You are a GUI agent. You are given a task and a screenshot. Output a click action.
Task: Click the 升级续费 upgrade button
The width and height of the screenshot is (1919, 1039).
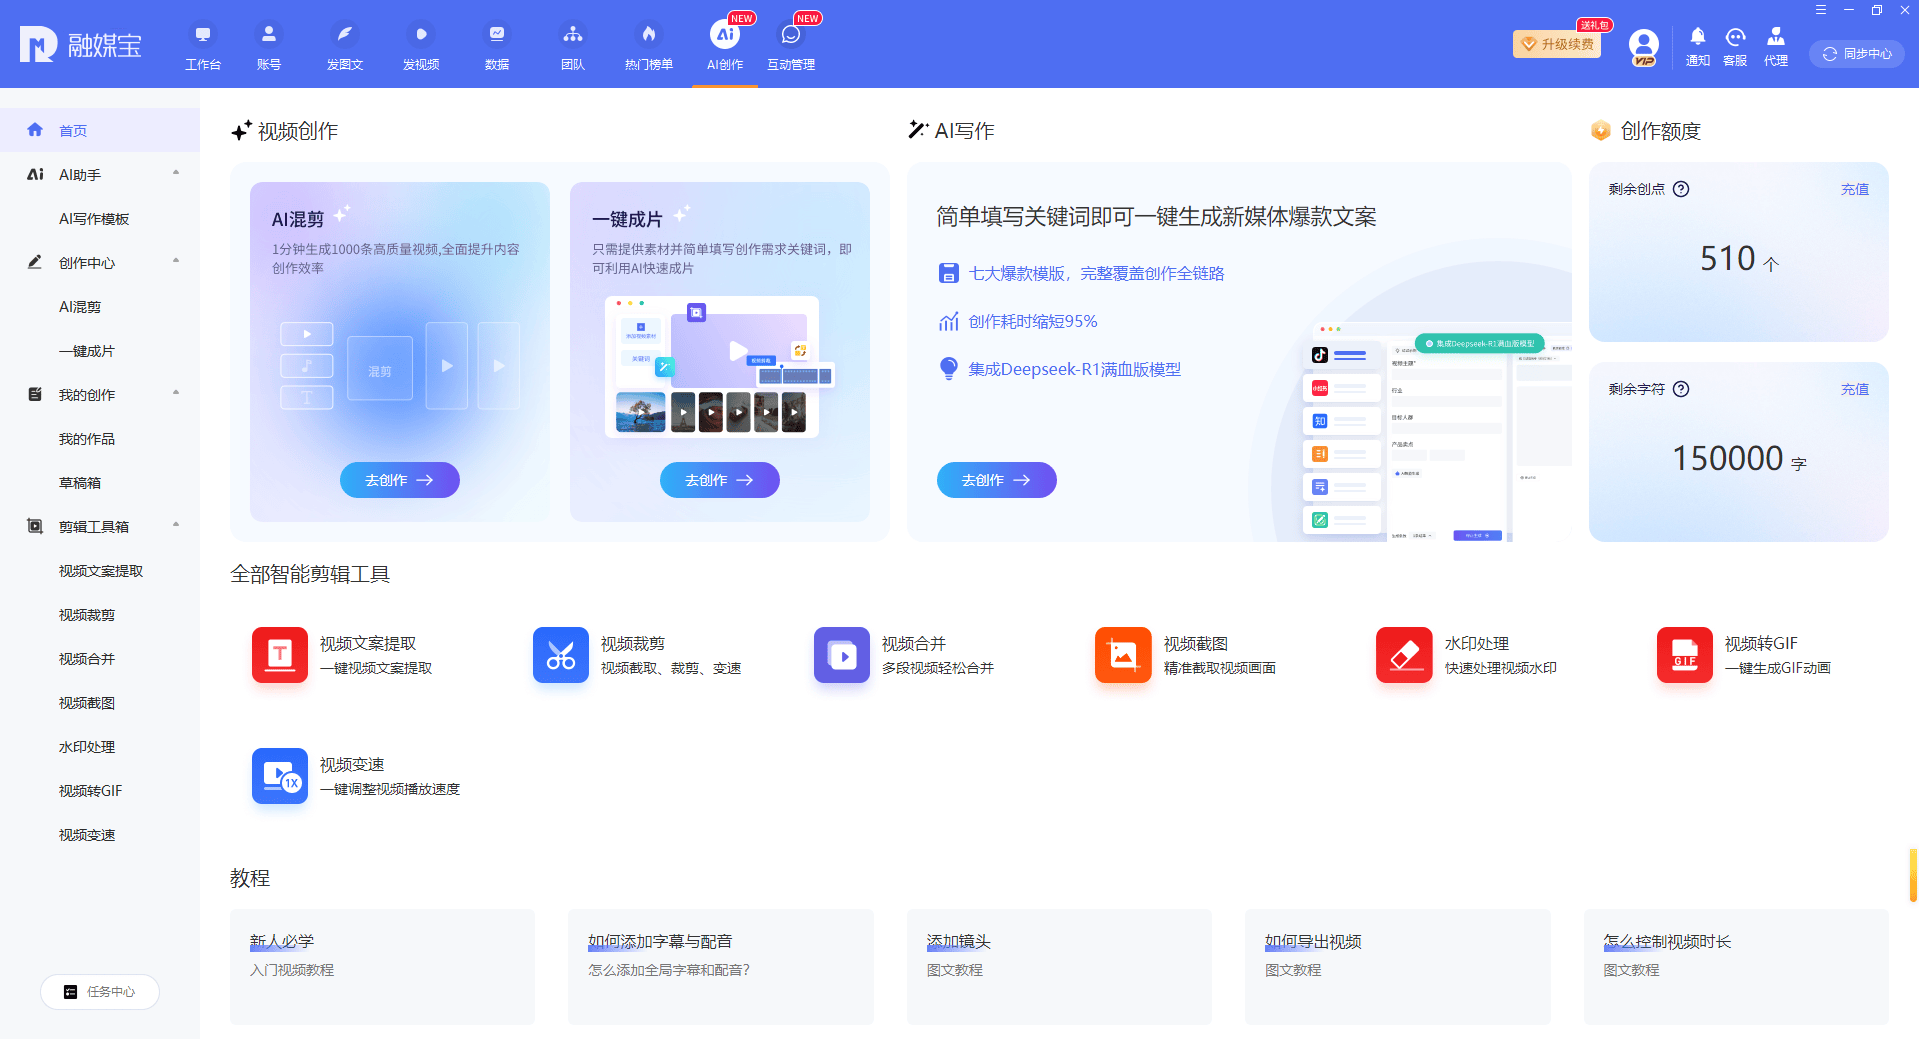[1558, 44]
